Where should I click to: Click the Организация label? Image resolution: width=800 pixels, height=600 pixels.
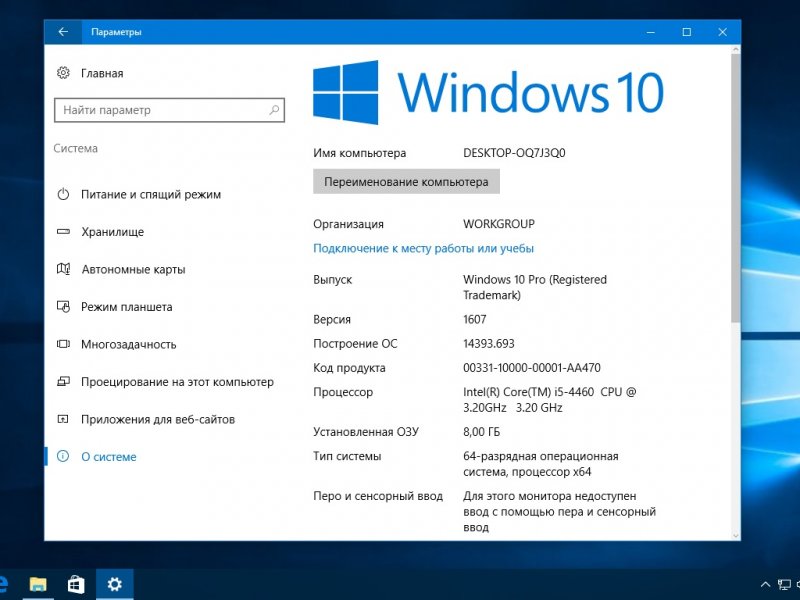348,224
